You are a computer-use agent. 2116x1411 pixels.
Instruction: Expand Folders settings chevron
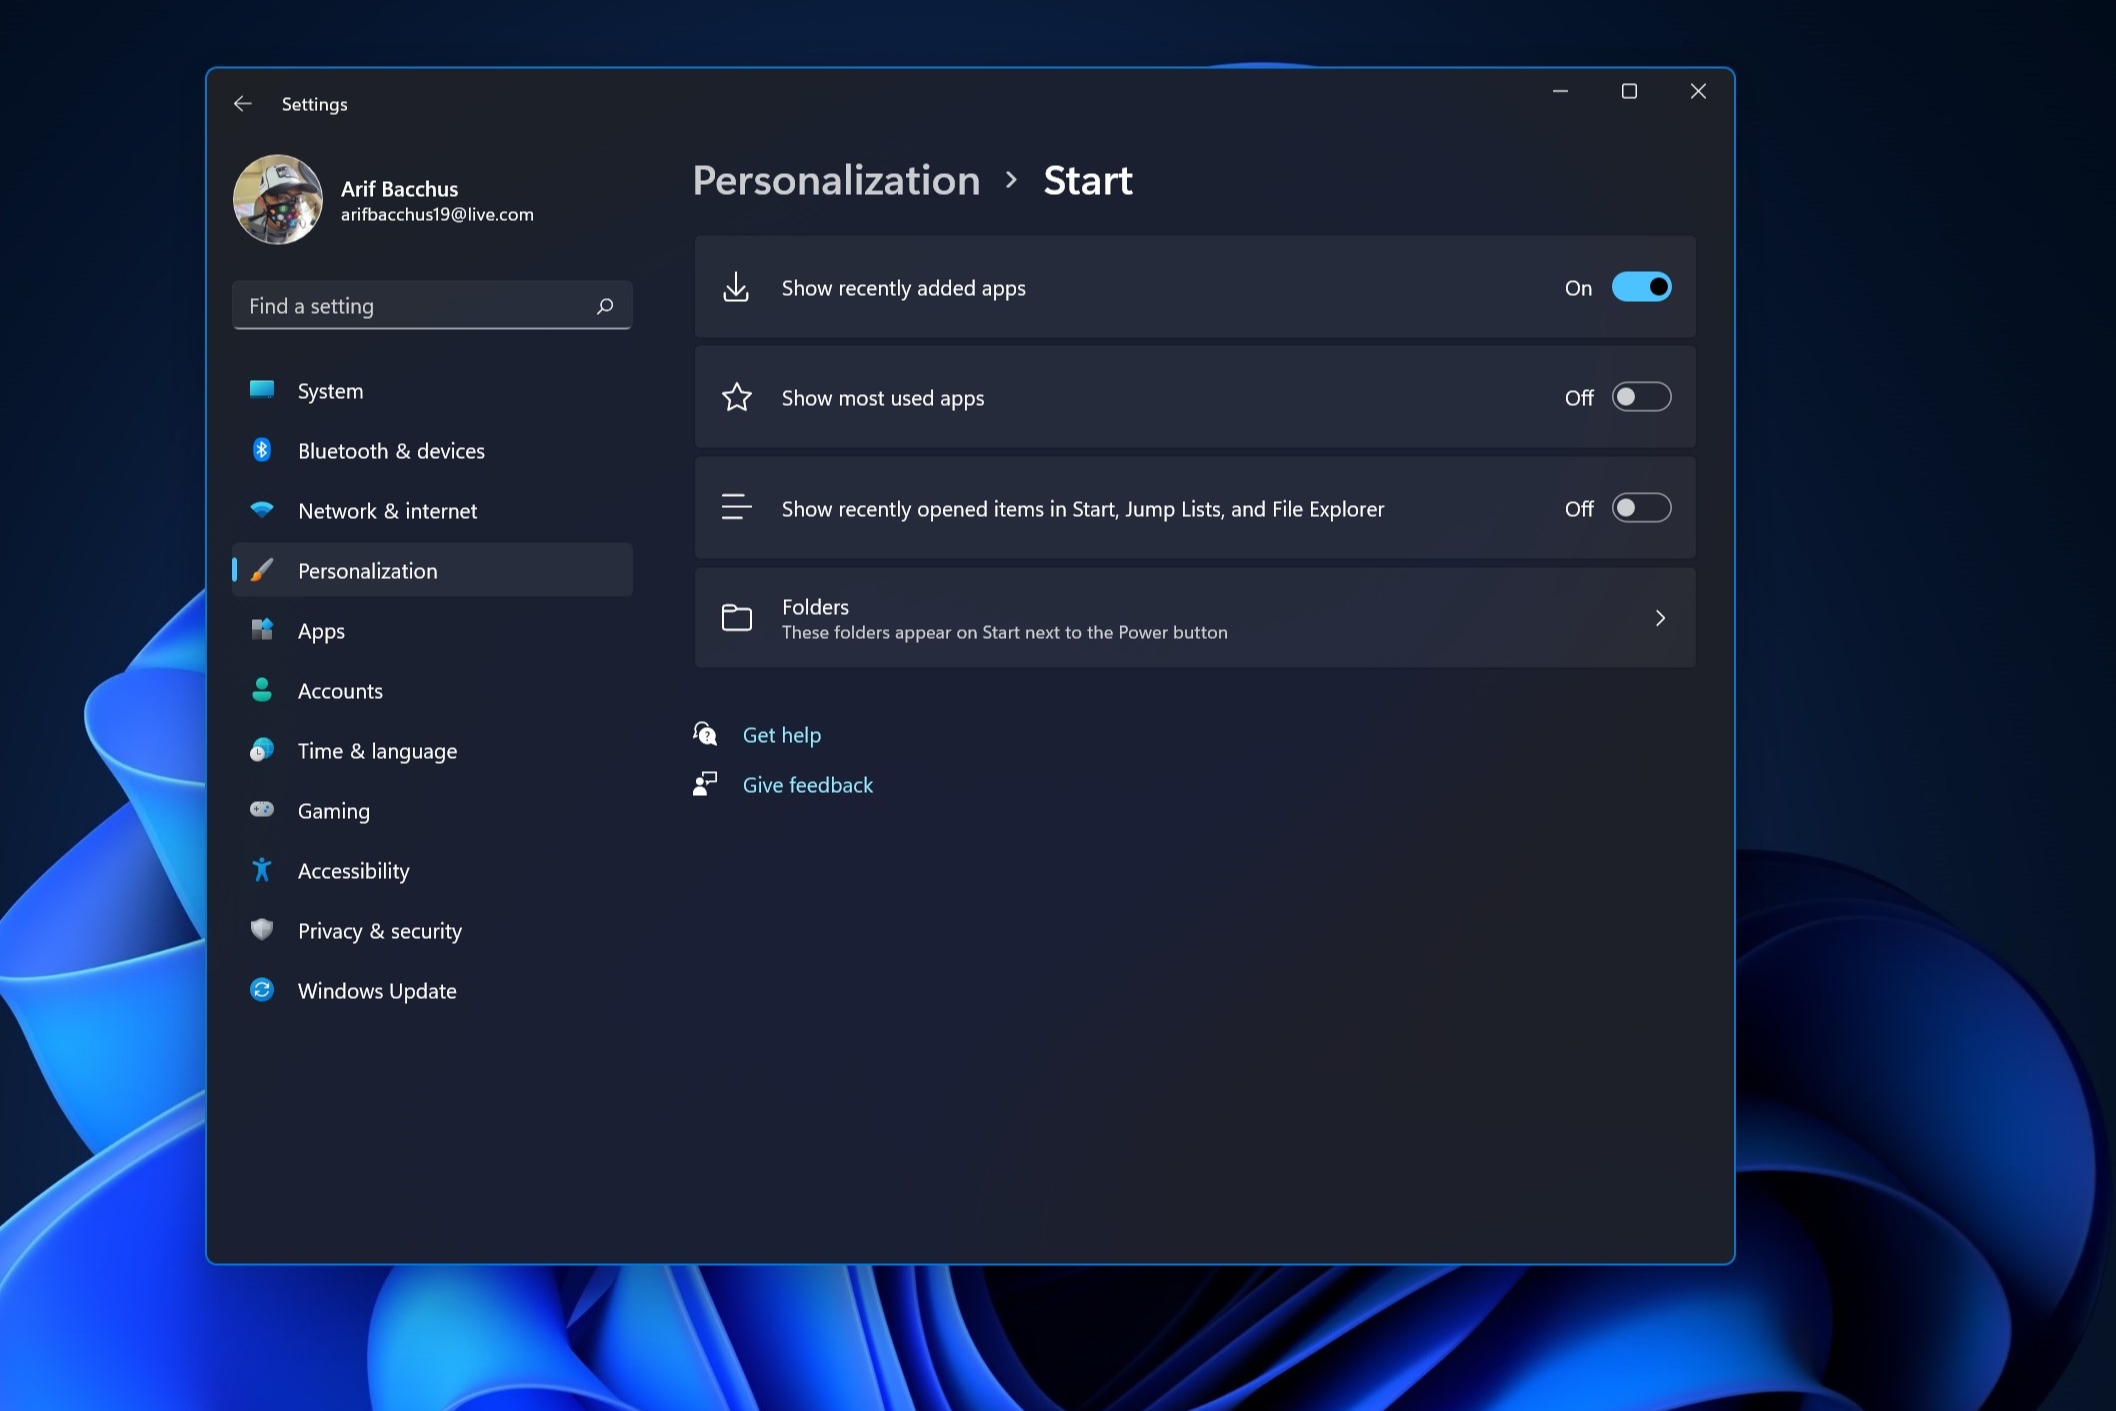click(1661, 617)
